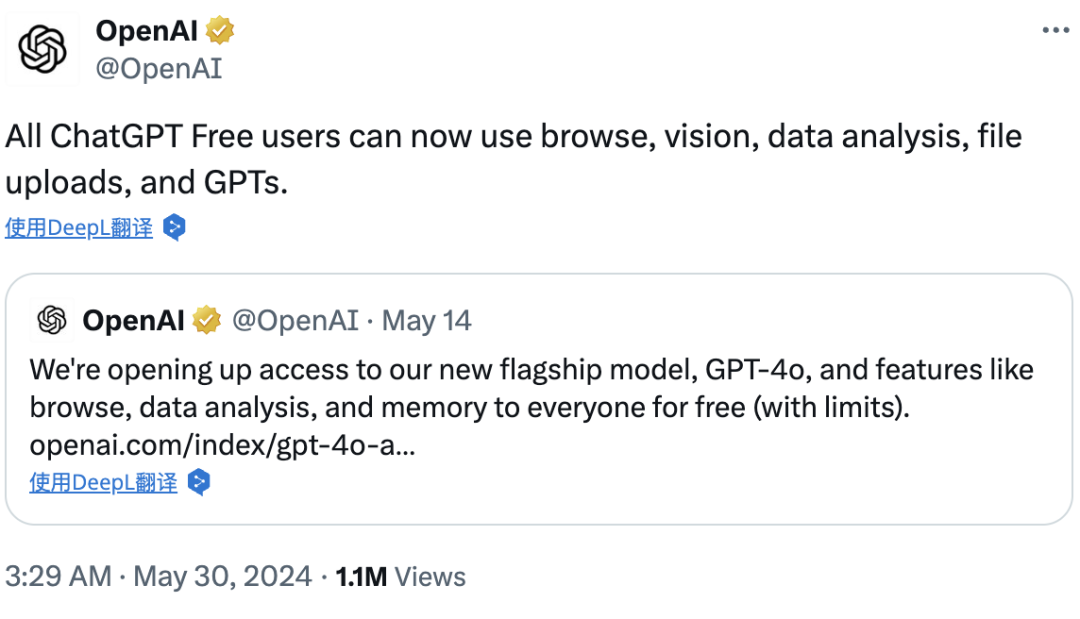Click the top 使用DeepL翻译 translate link
This screenshot has height=619, width=1080.
point(79,227)
